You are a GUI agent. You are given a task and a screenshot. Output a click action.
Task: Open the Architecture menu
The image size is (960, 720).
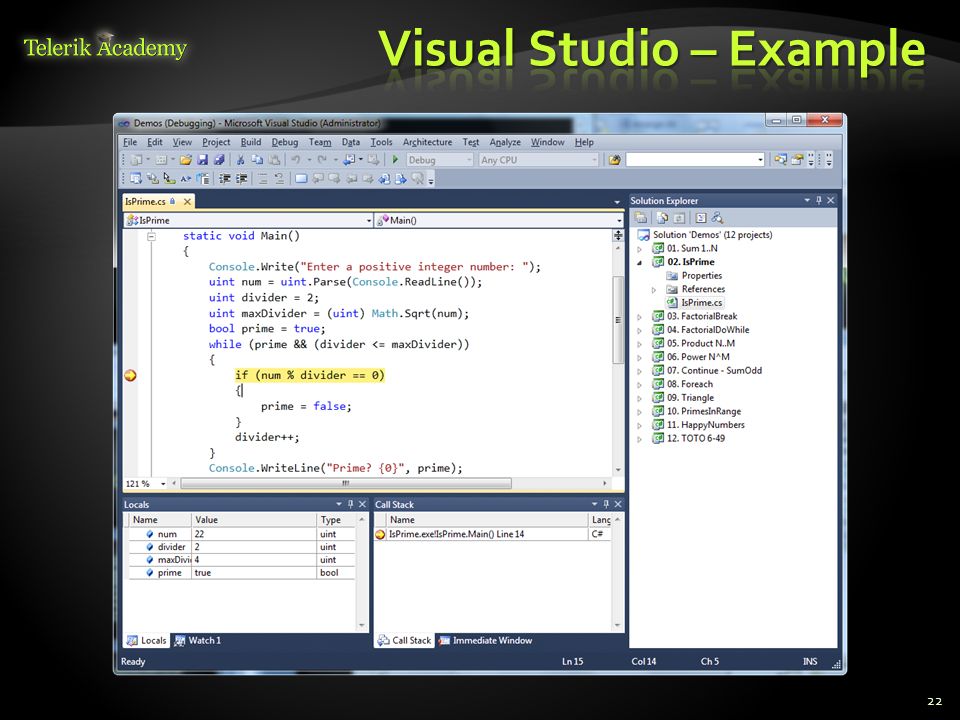tap(427, 142)
